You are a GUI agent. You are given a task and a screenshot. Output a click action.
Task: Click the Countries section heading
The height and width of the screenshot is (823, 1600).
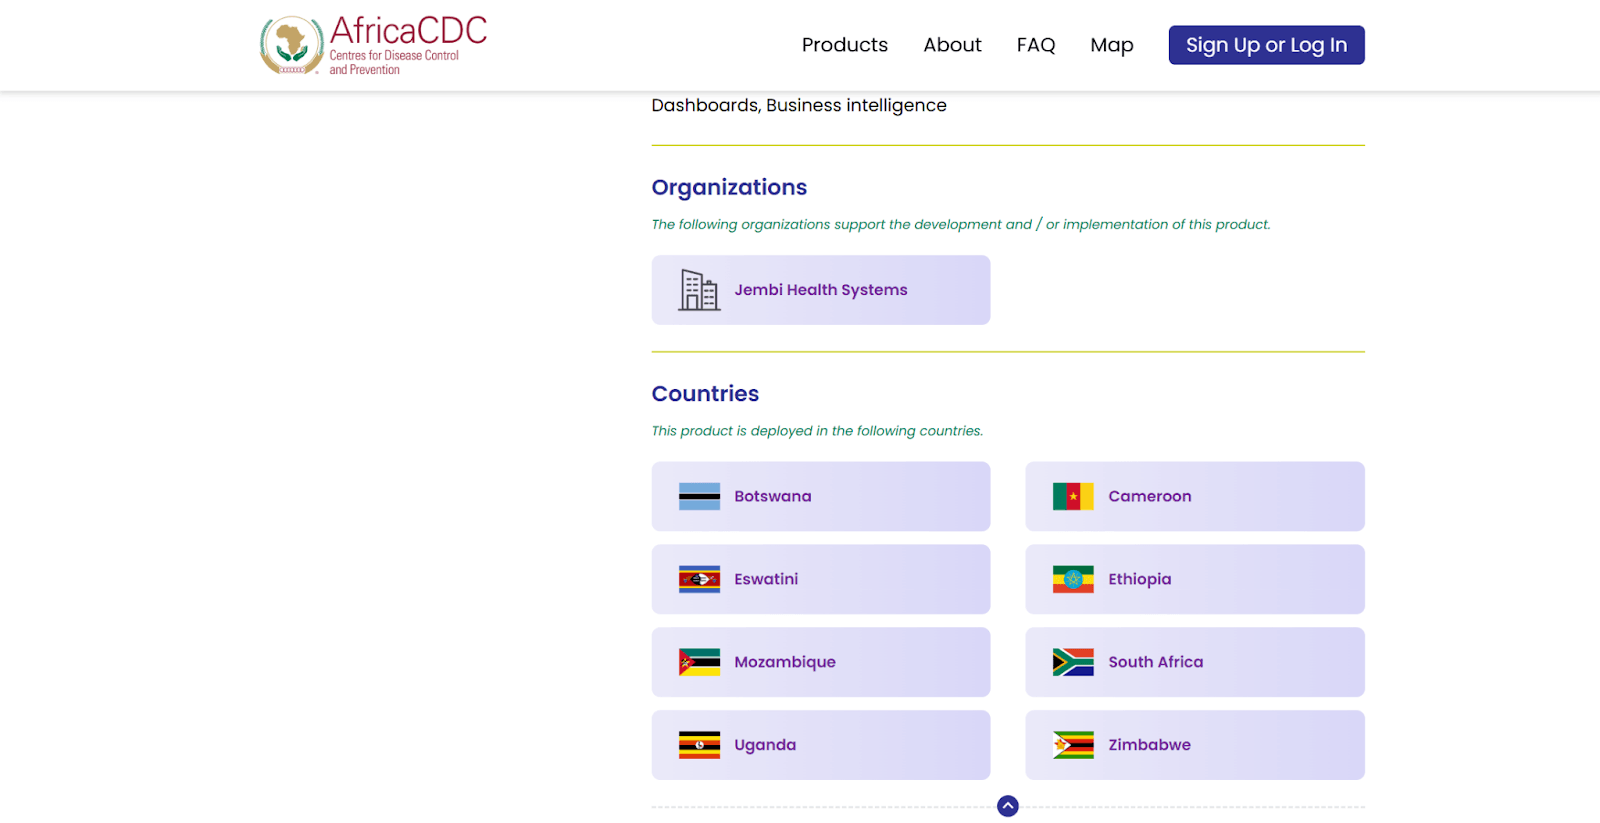pyautogui.click(x=705, y=394)
